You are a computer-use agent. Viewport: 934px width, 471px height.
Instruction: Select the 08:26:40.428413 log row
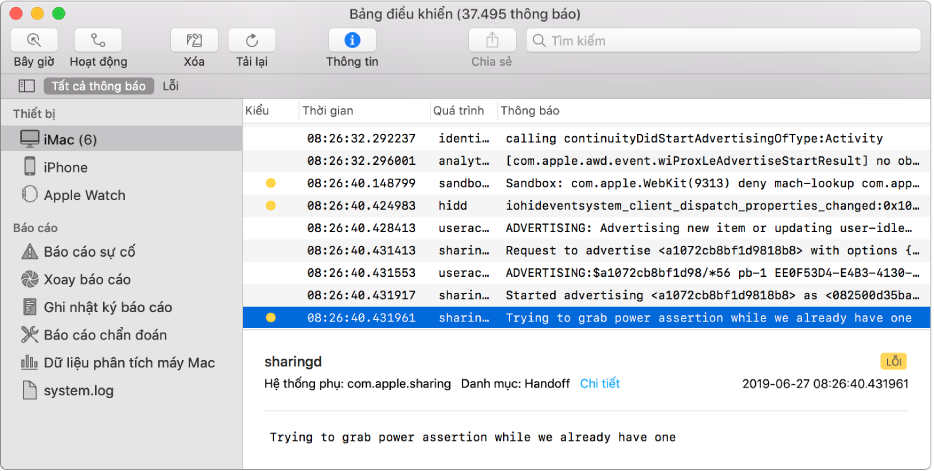click(x=586, y=228)
